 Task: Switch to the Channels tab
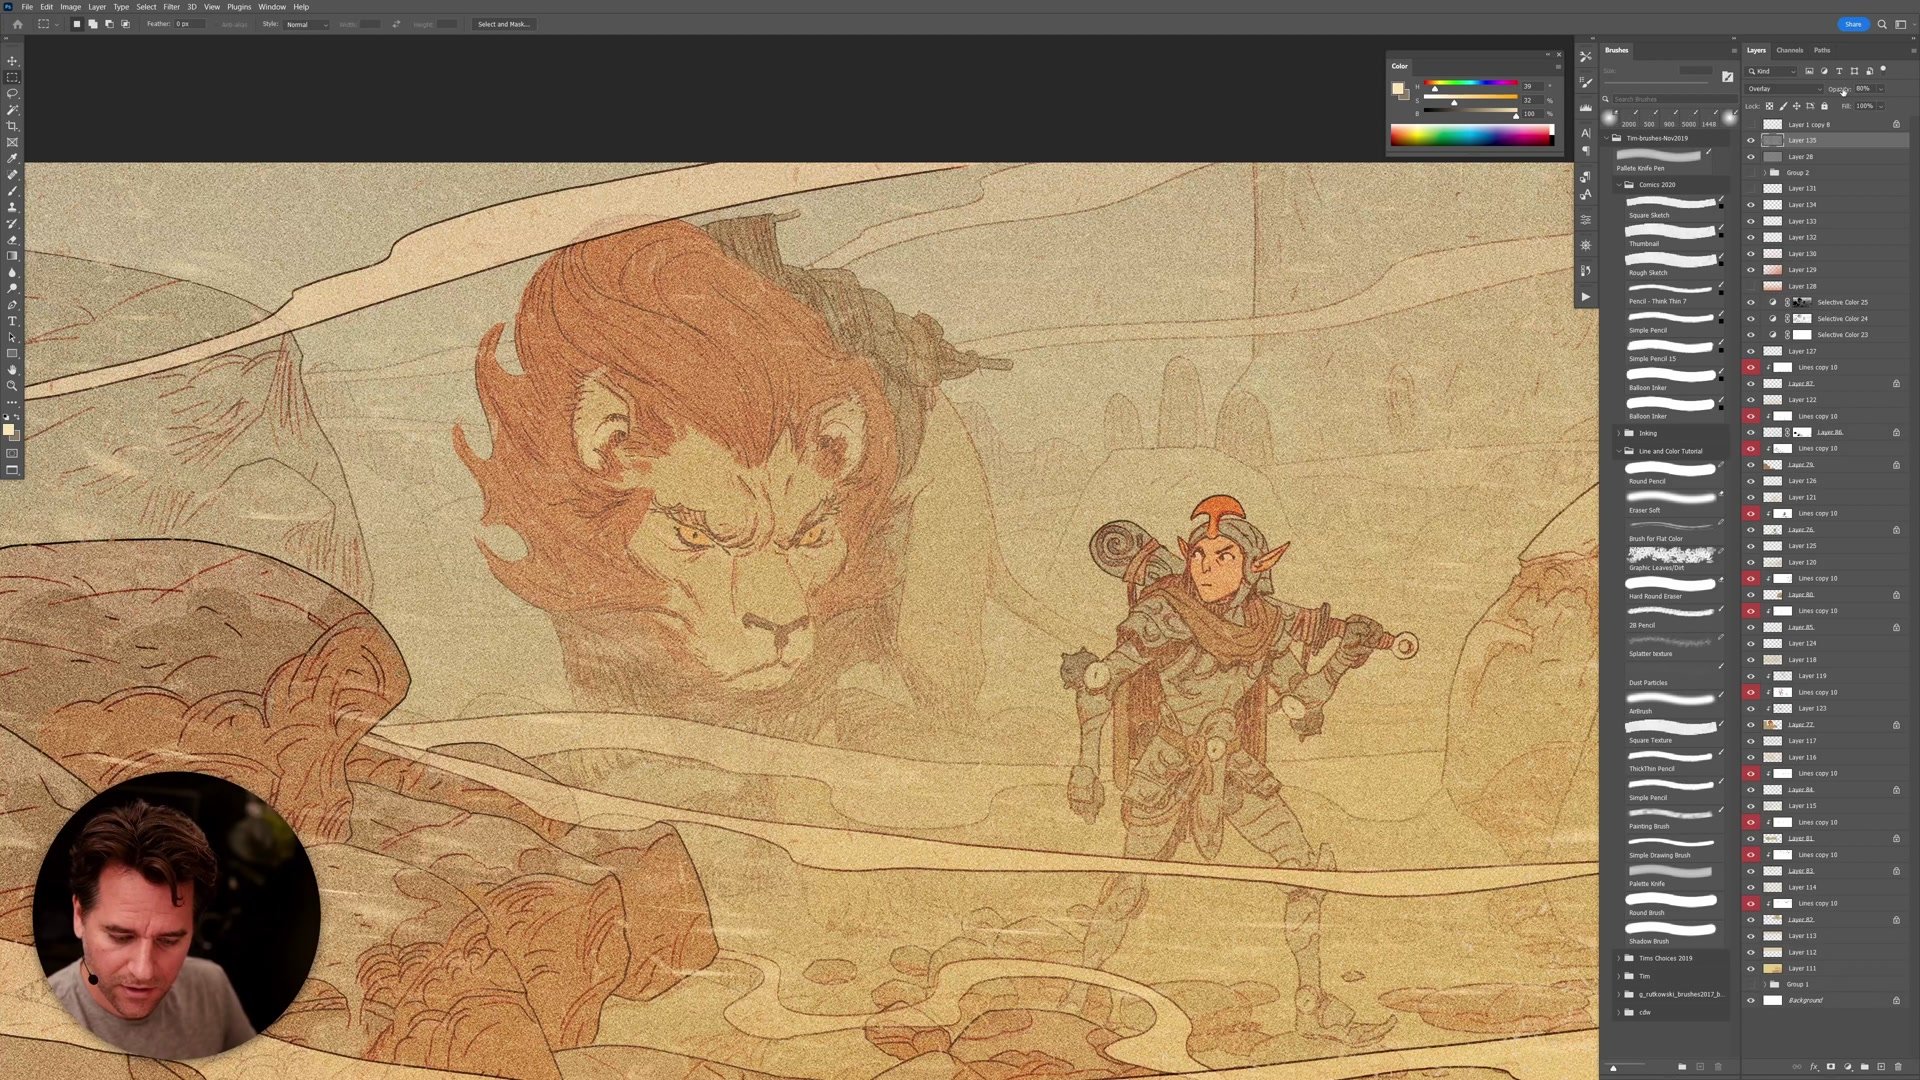1789,50
